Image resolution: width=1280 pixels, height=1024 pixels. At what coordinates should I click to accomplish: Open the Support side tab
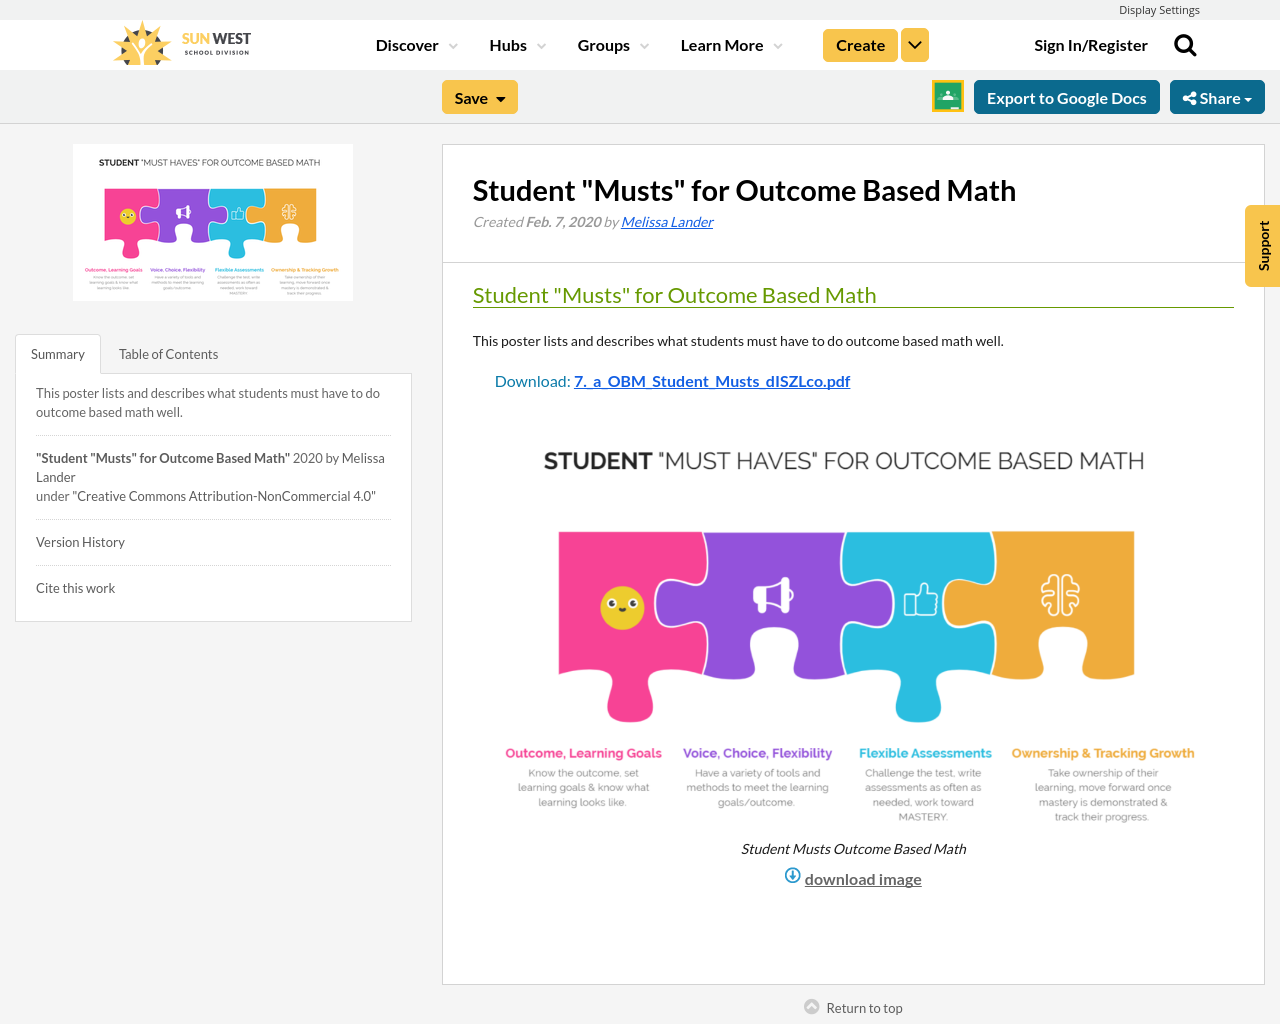[1262, 245]
